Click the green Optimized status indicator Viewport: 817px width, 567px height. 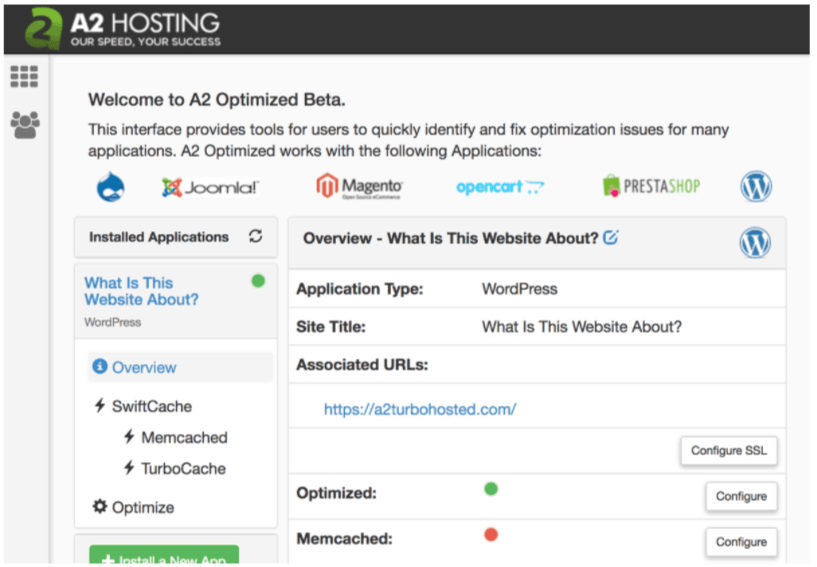pos(491,489)
